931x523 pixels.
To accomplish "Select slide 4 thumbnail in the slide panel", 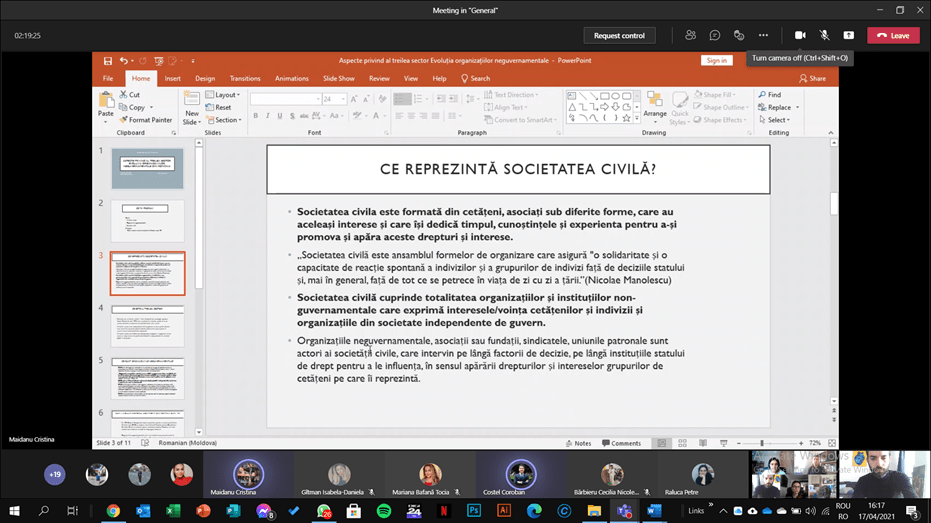I will 147,326.
